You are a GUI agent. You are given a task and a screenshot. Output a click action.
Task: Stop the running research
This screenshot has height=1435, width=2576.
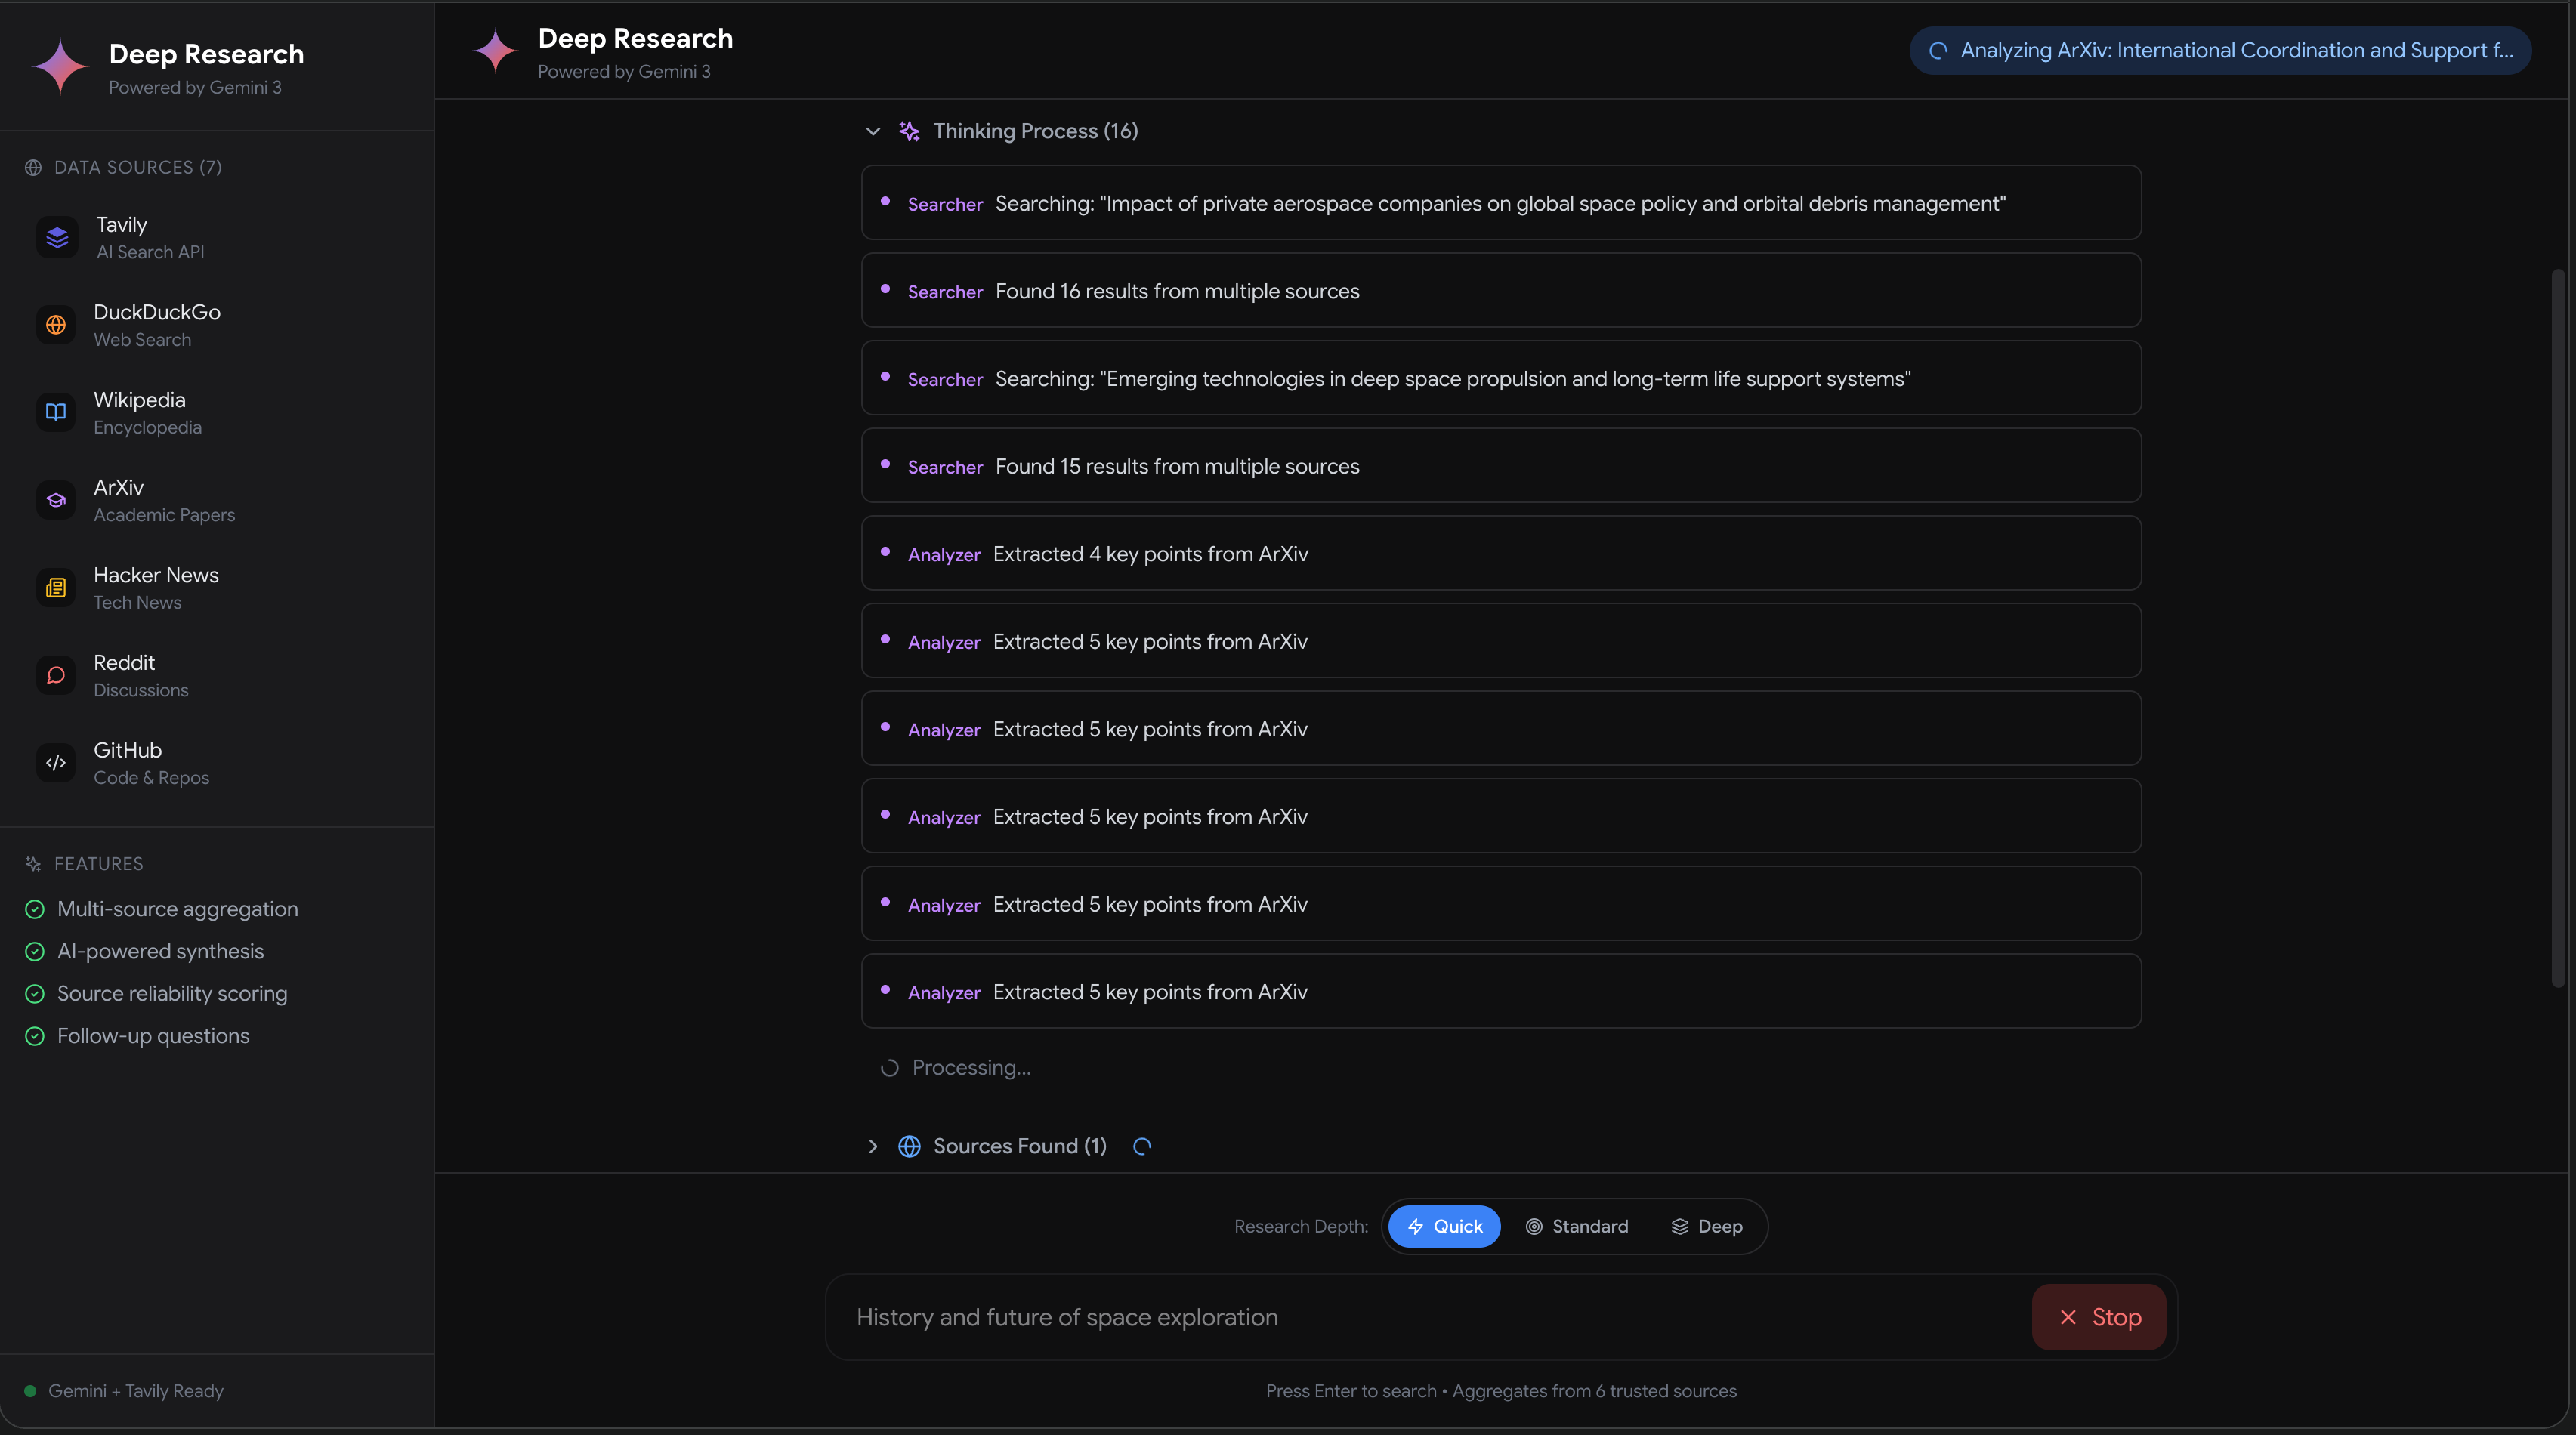click(x=2099, y=1317)
